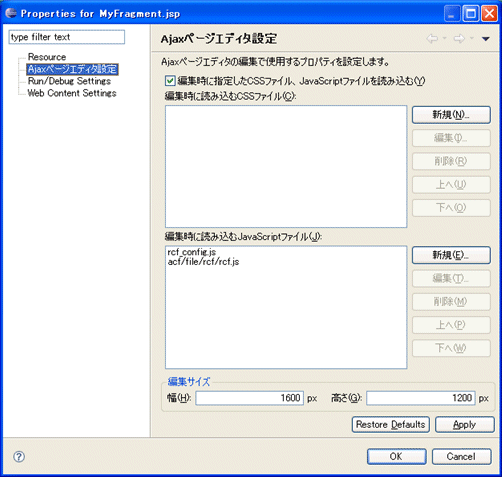The width and height of the screenshot is (502, 477).
Task: Click 上へ(P) button for JavaScript list
Action: 451,325
